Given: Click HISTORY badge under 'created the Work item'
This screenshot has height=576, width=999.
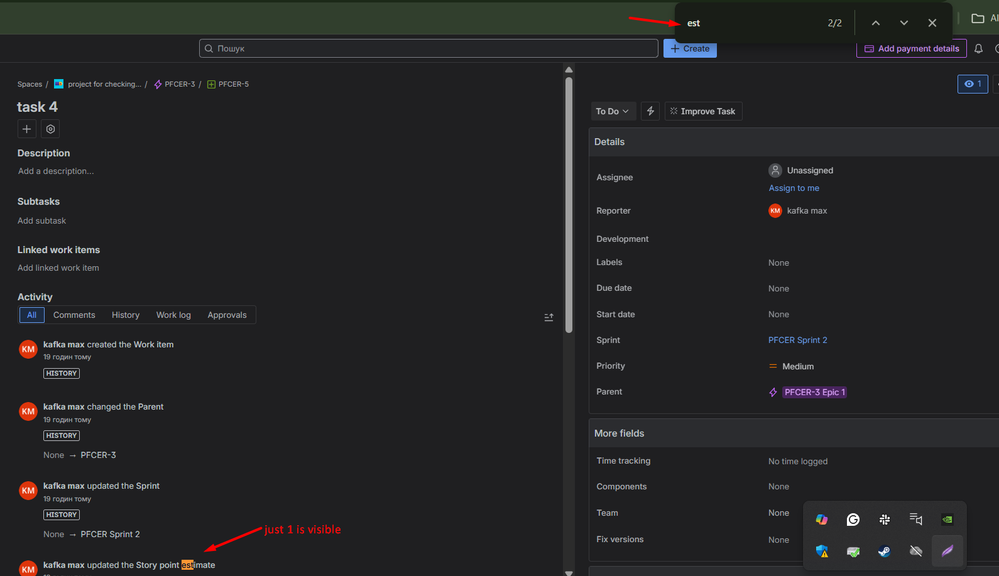Looking at the screenshot, I should [x=61, y=373].
